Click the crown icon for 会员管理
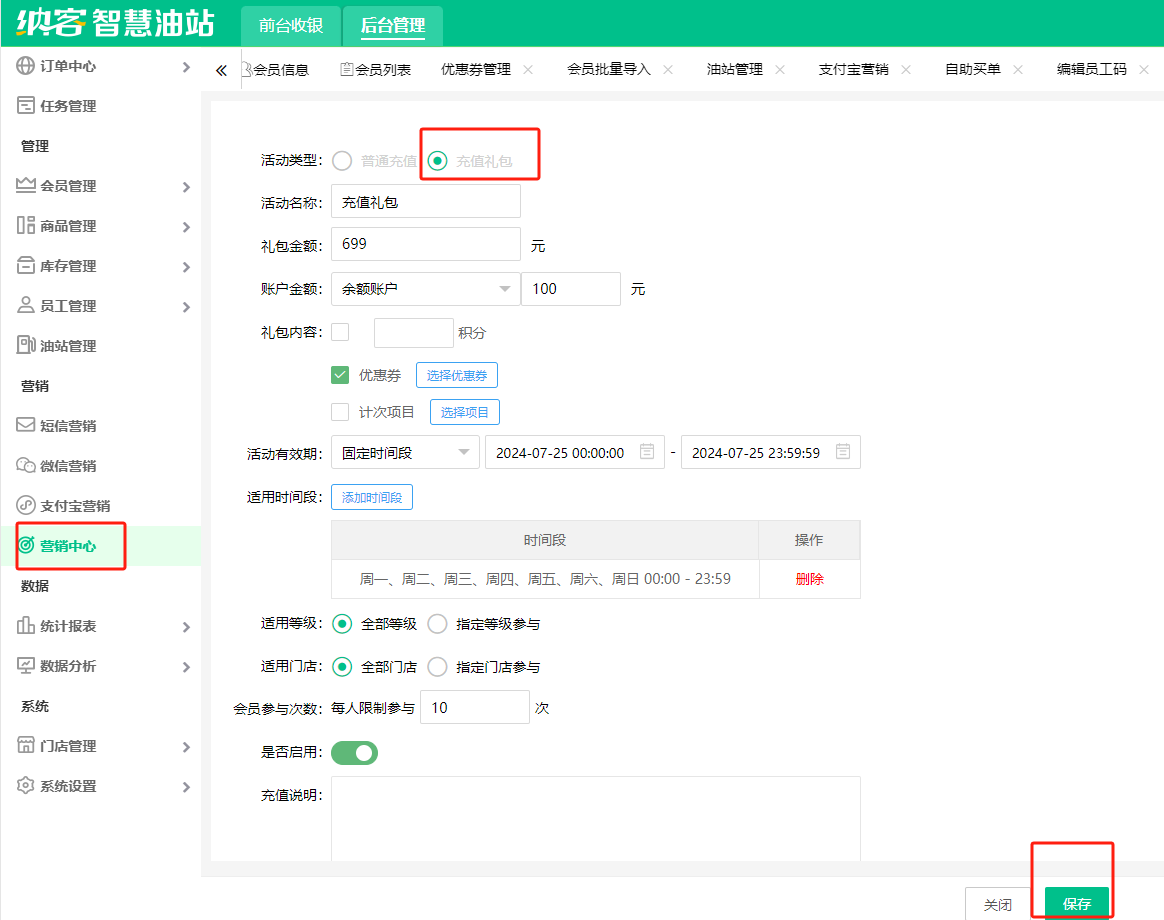The width and height of the screenshot is (1164, 920). pos(26,186)
